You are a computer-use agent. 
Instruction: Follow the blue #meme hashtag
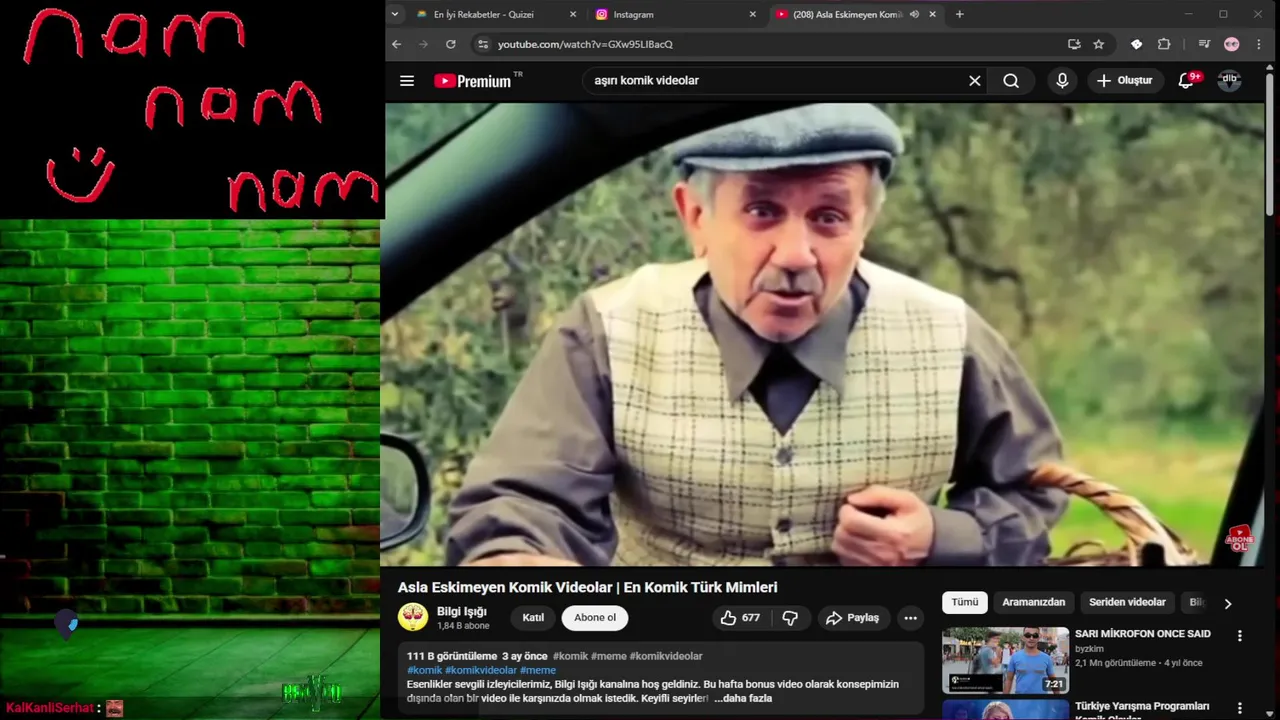pos(538,670)
